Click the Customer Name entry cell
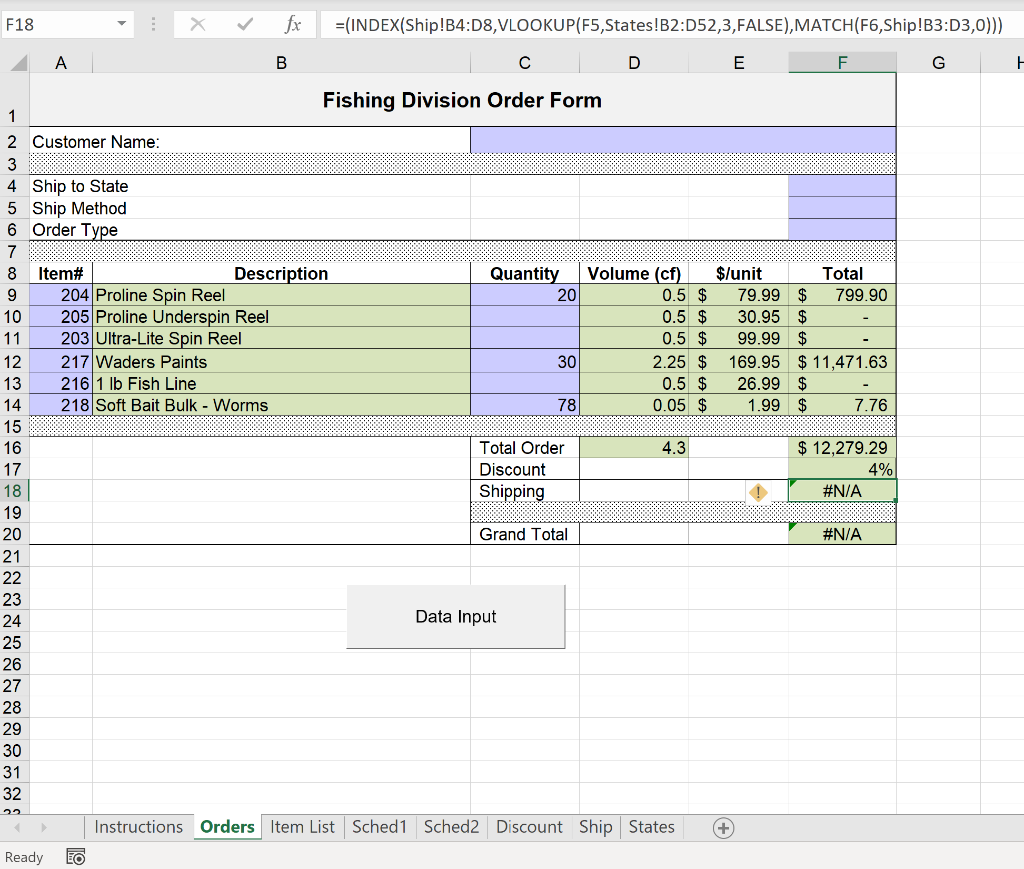Image resolution: width=1024 pixels, height=869 pixels. (683, 140)
